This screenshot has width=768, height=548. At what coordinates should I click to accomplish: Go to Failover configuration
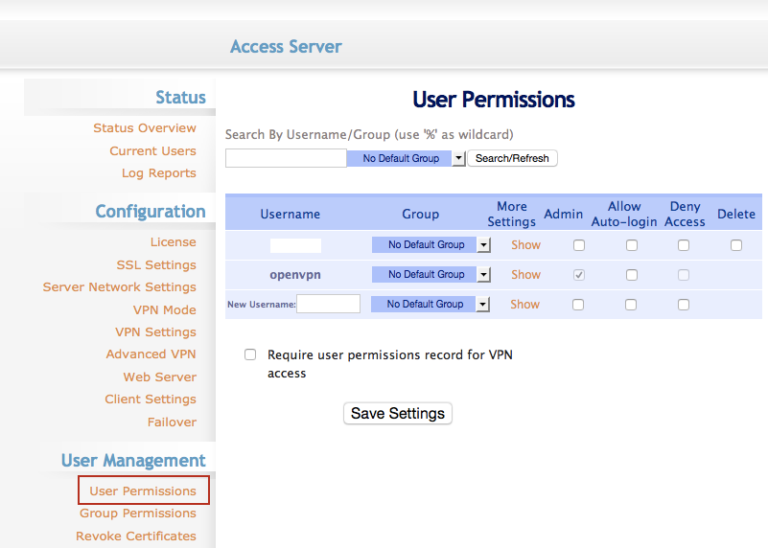[x=172, y=422]
